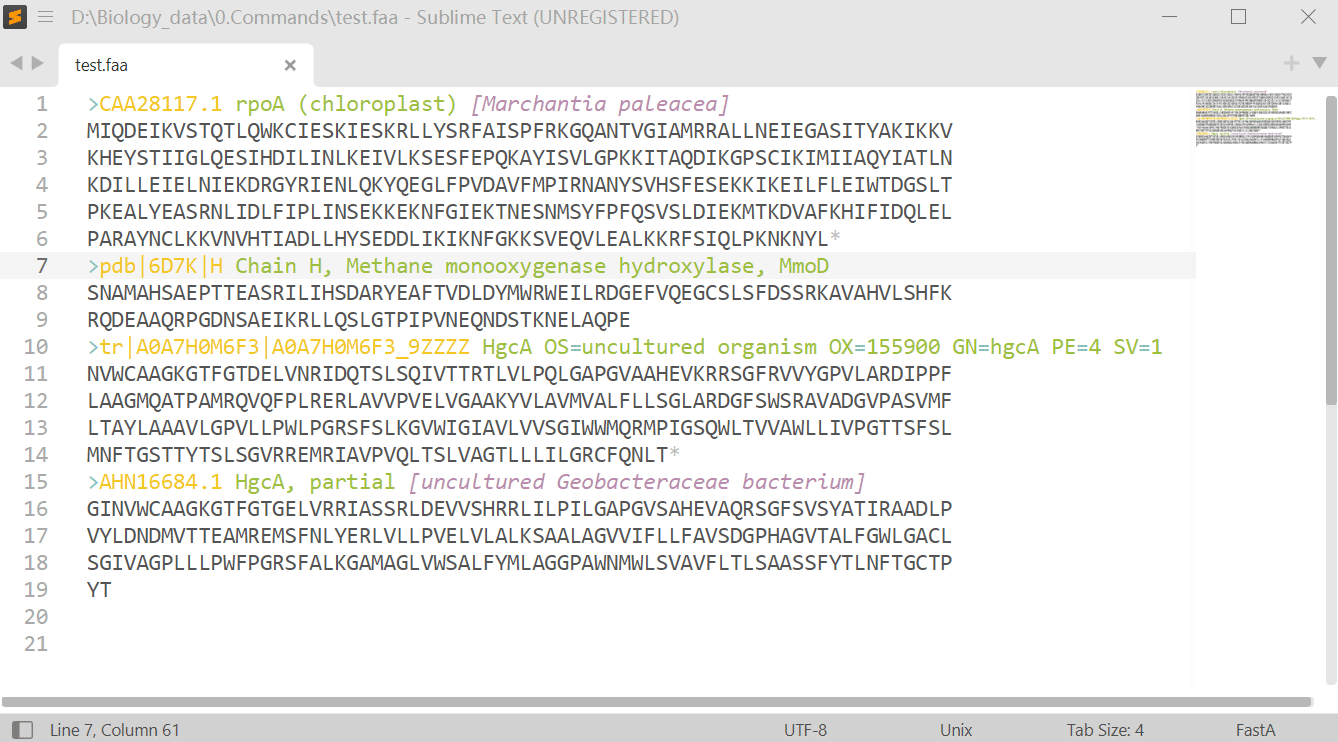Place cursor in CAA28117.1 rpoA header line
The image size is (1338, 742).
[400, 104]
